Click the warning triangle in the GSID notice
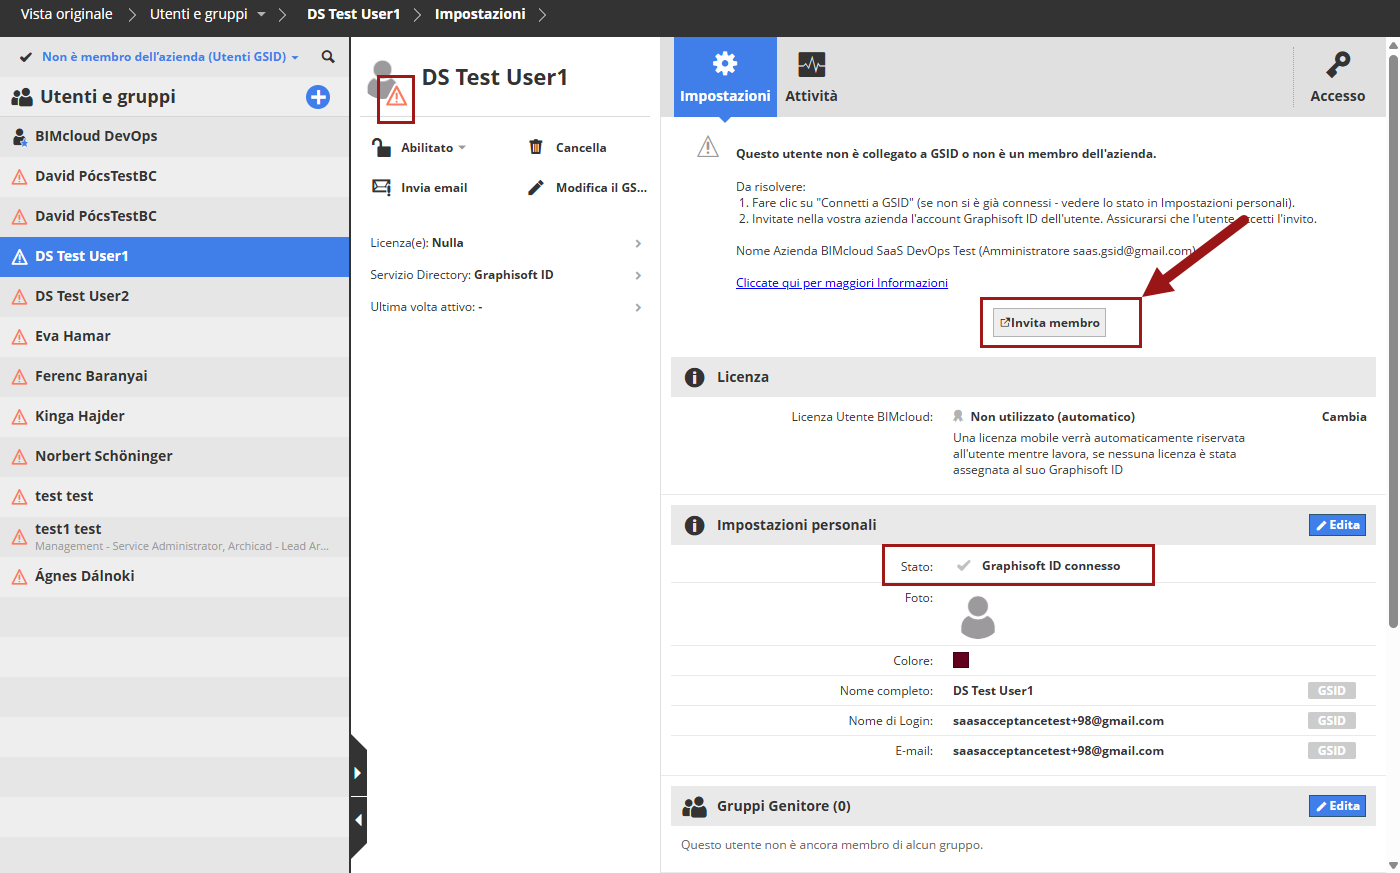 coord(708,147)
